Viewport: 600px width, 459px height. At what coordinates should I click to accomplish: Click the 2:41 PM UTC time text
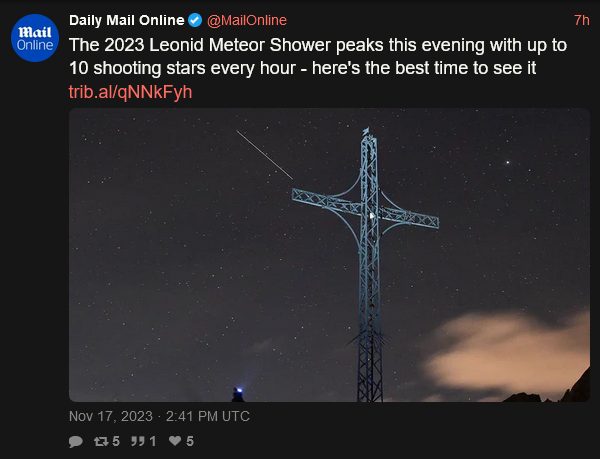click(208, 416)
